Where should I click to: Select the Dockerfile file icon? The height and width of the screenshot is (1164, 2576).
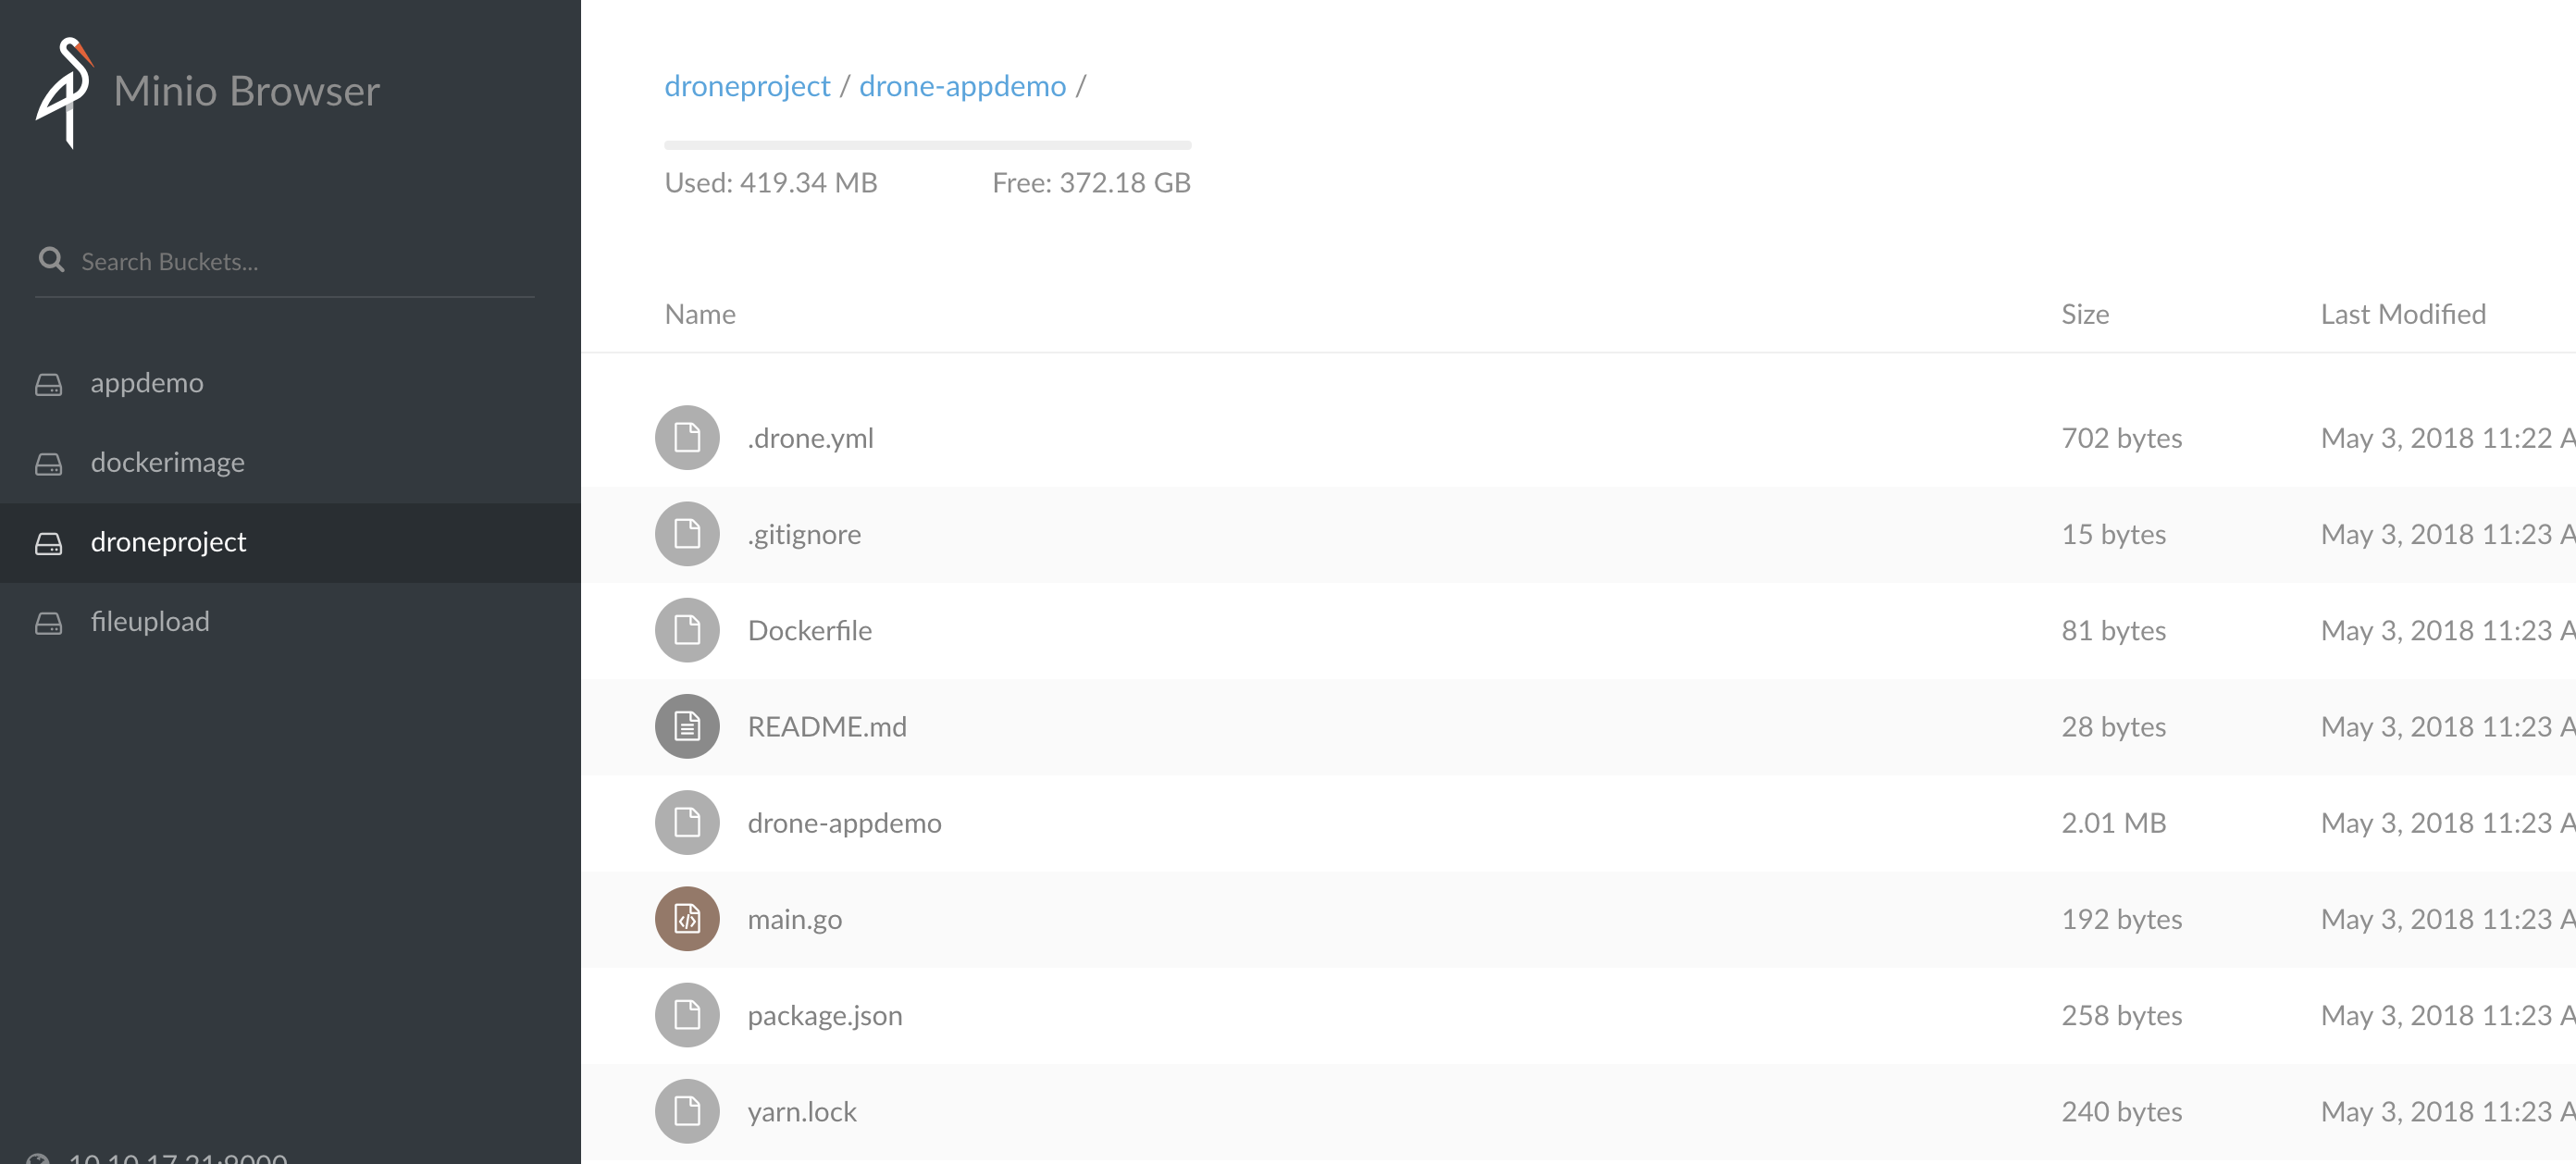click(x=687, y=631)
